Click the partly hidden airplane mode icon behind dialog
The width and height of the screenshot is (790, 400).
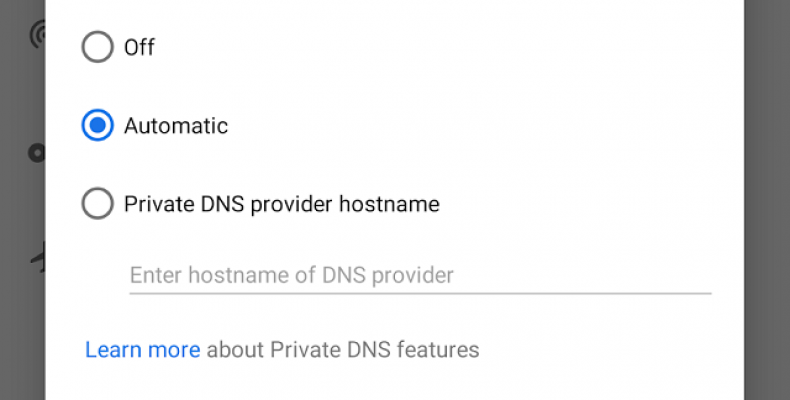pyautogui.click(x=38, y=257)
